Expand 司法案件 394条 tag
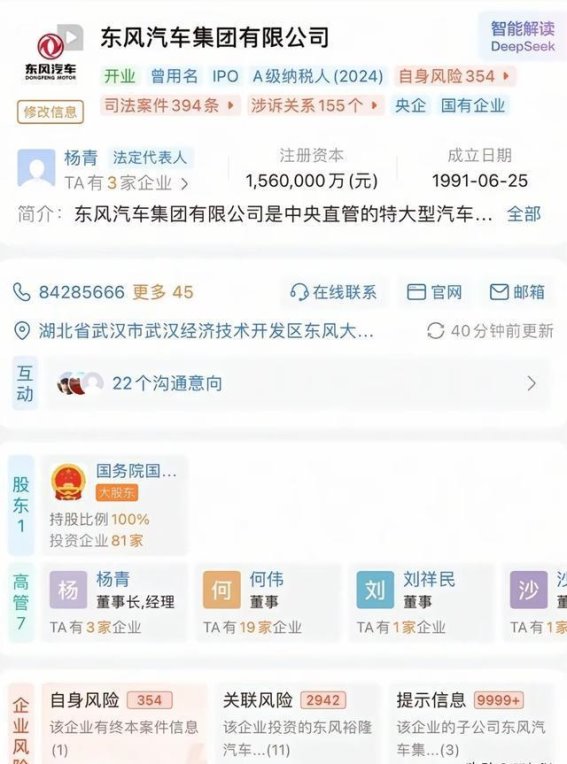This screenshot has width=567, height=764. [170, 105]
